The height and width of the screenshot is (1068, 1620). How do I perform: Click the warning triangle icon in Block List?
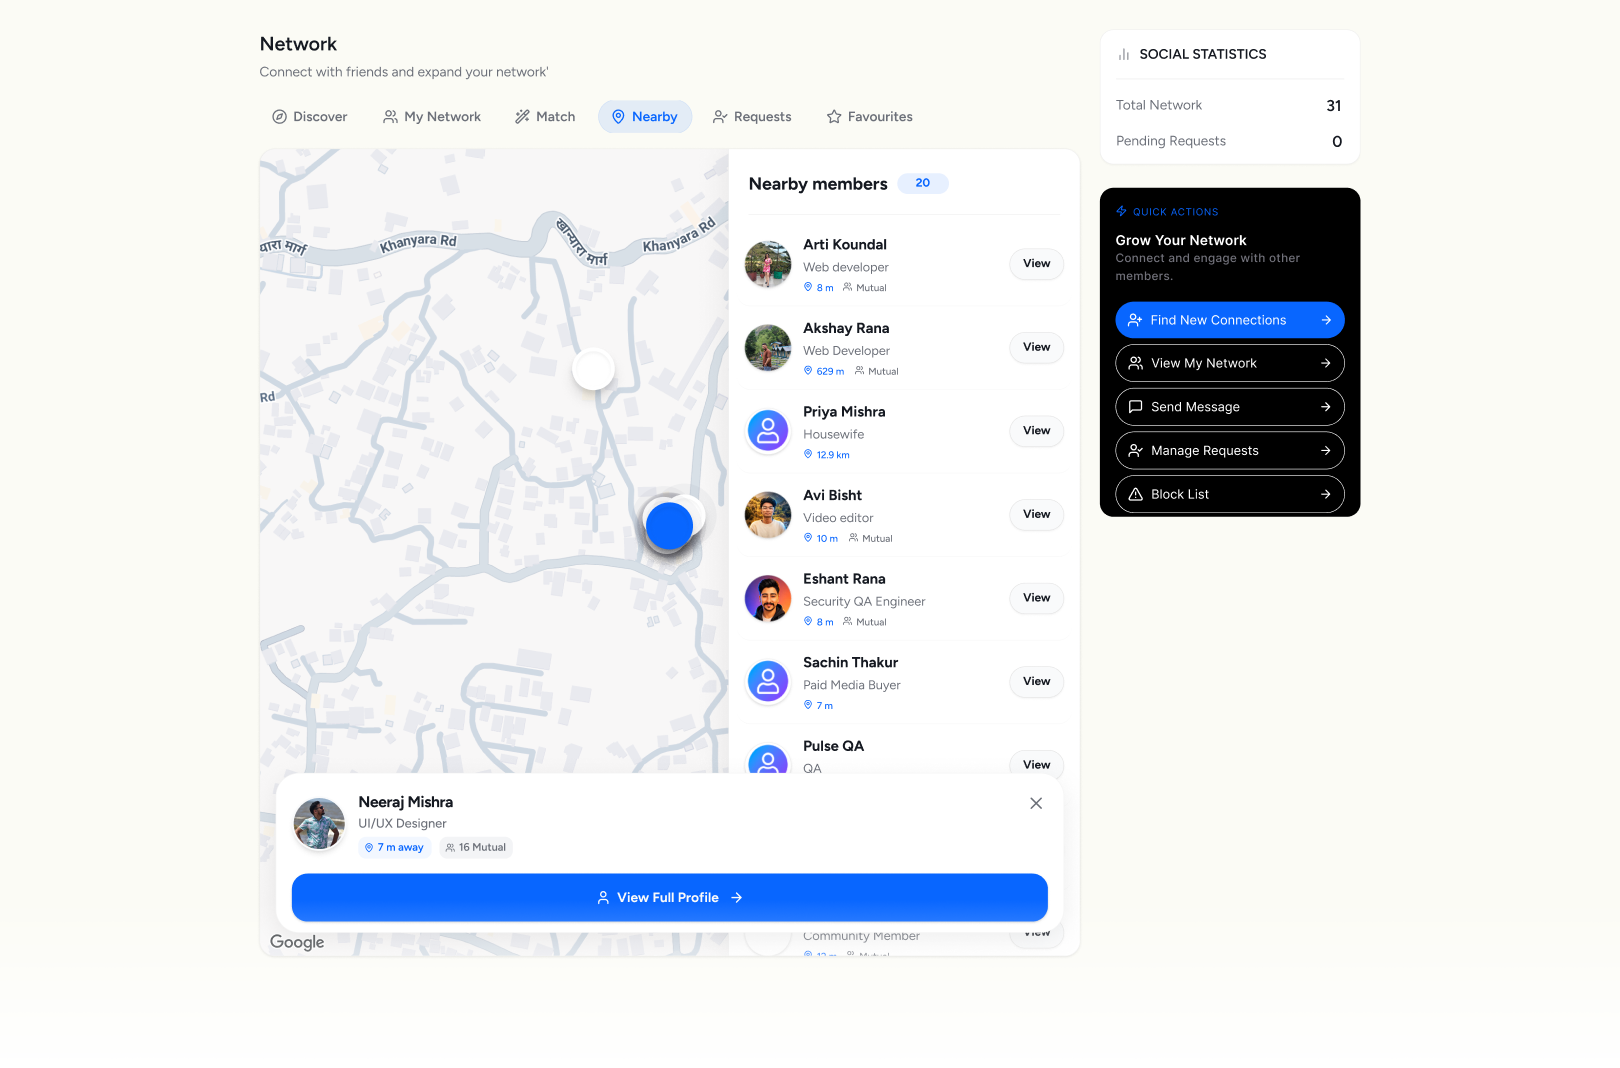pos(1135,494)
